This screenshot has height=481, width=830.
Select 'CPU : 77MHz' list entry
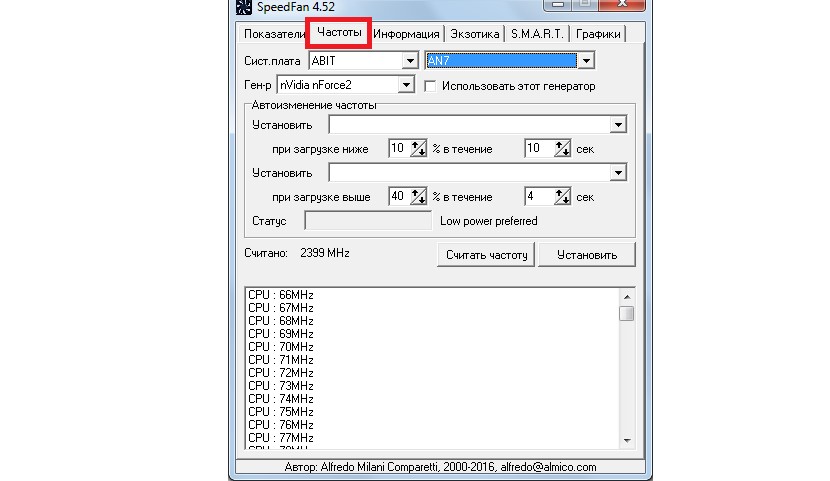coord(281,438)
